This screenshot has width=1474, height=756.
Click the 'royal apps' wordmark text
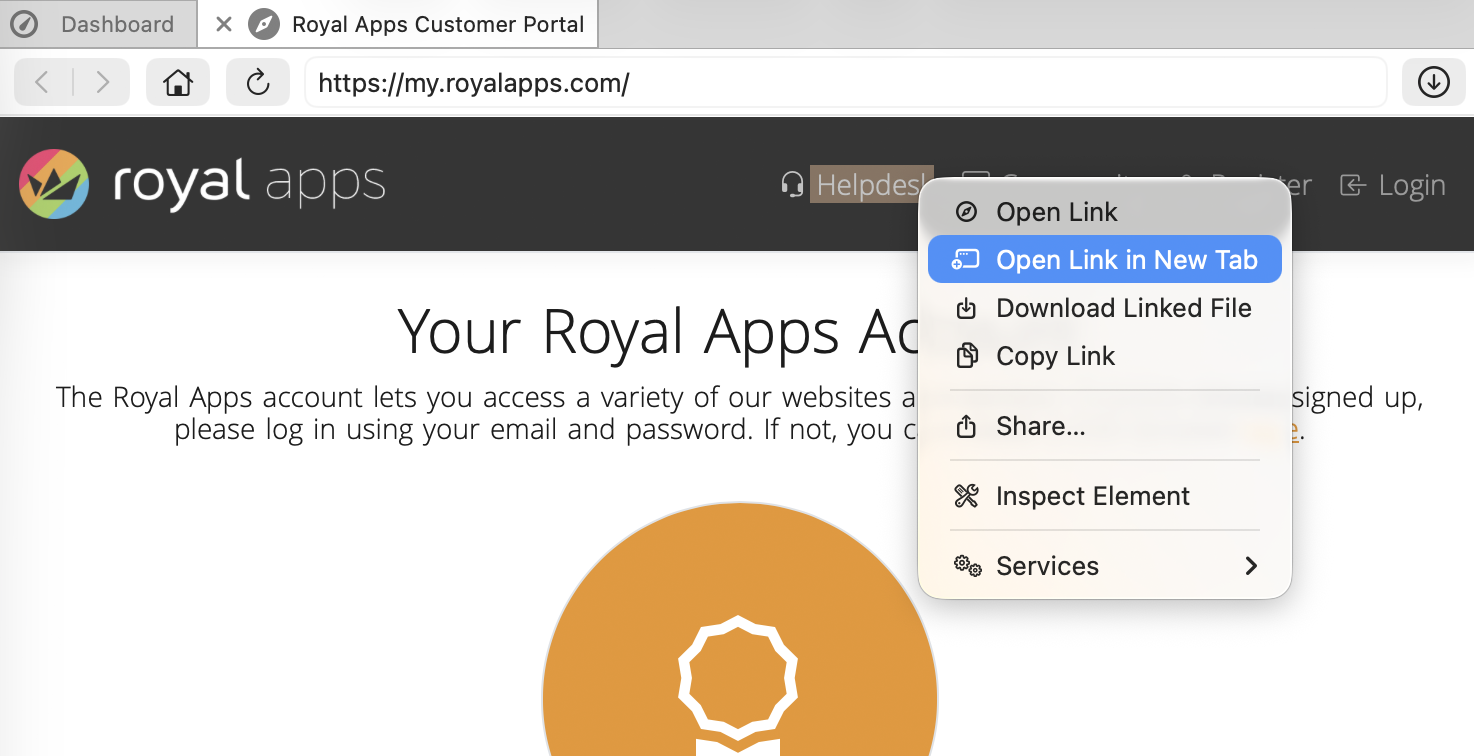click(x=249, y=185)
